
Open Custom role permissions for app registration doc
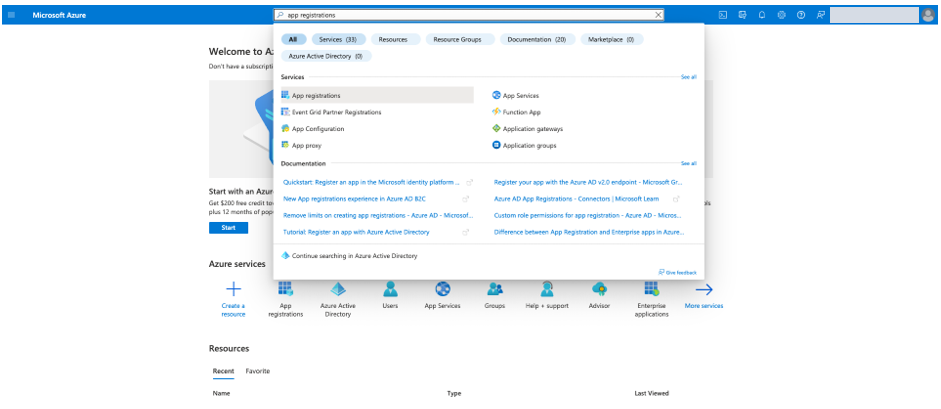pos(588,215)
